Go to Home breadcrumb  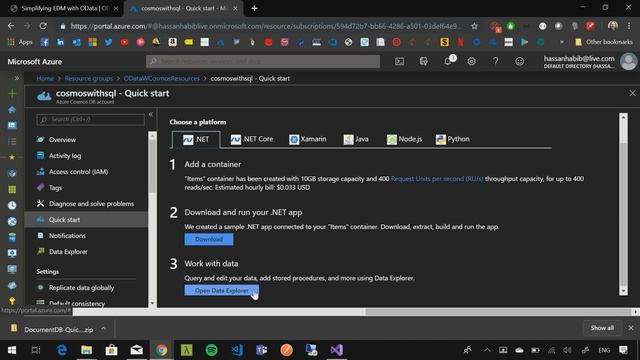click(x=45, y=78)
